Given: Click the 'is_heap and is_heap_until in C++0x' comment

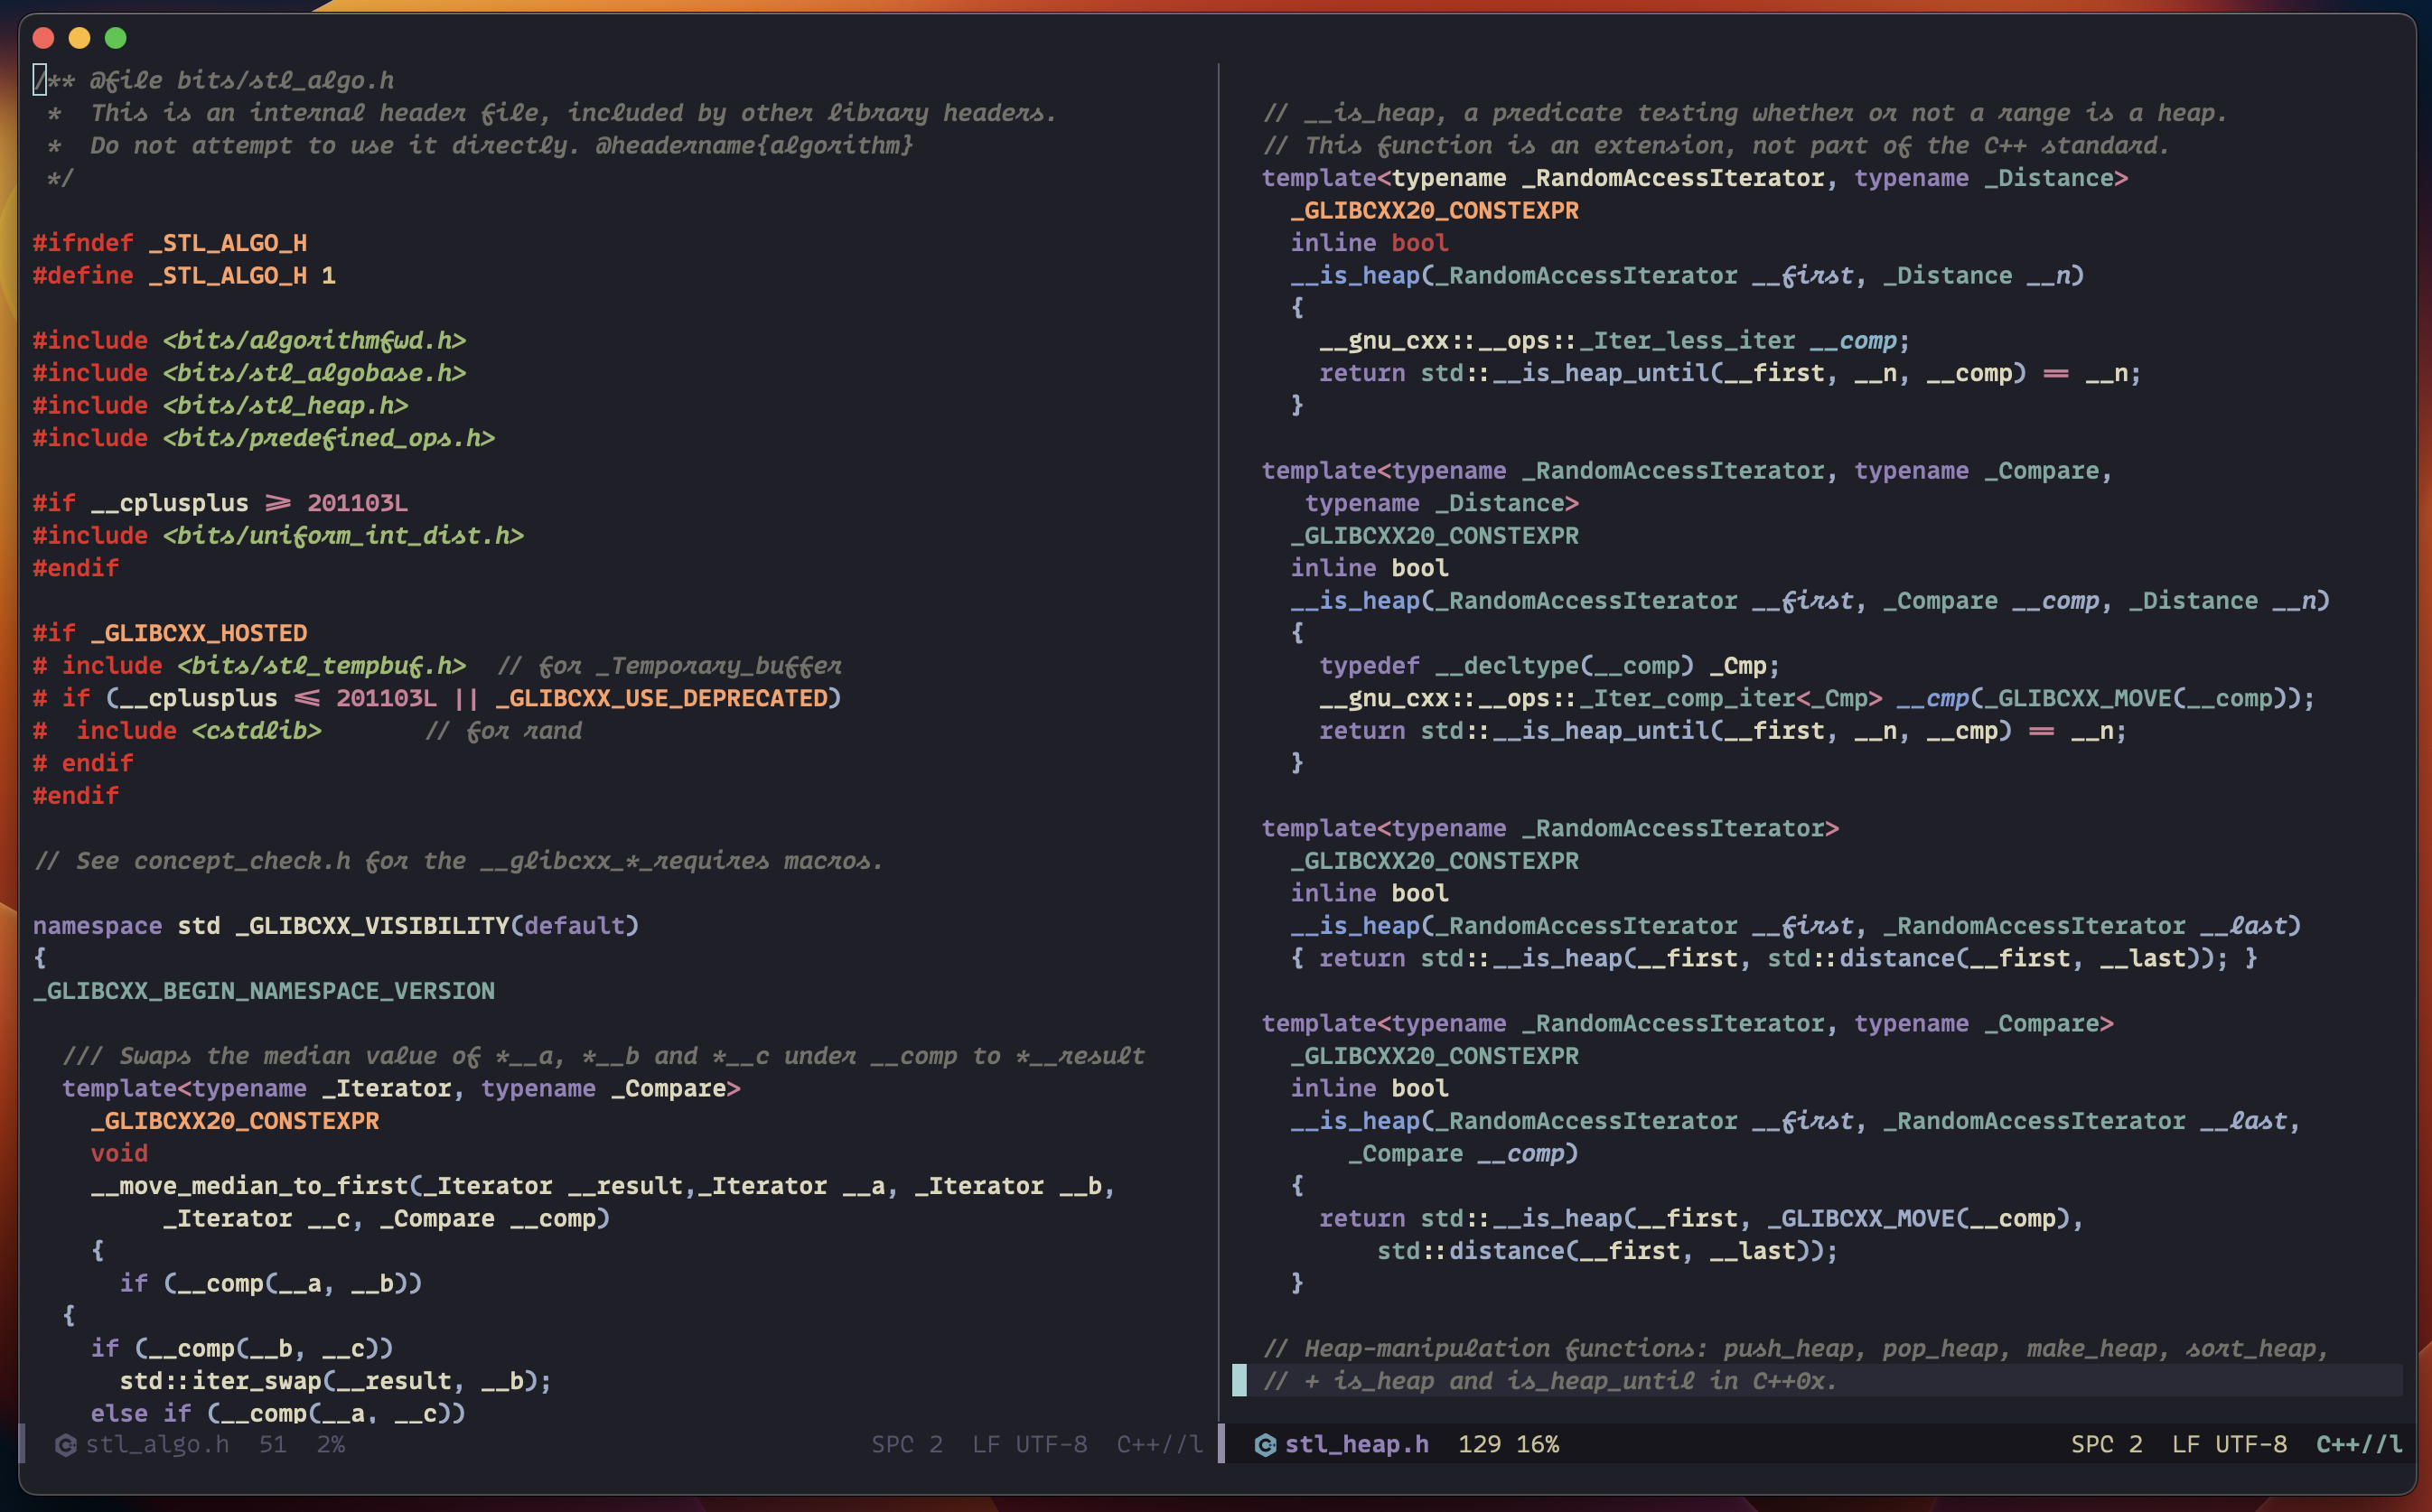Looking at the screenshot, I should pyautogui.click(x=1550, y=1380).
